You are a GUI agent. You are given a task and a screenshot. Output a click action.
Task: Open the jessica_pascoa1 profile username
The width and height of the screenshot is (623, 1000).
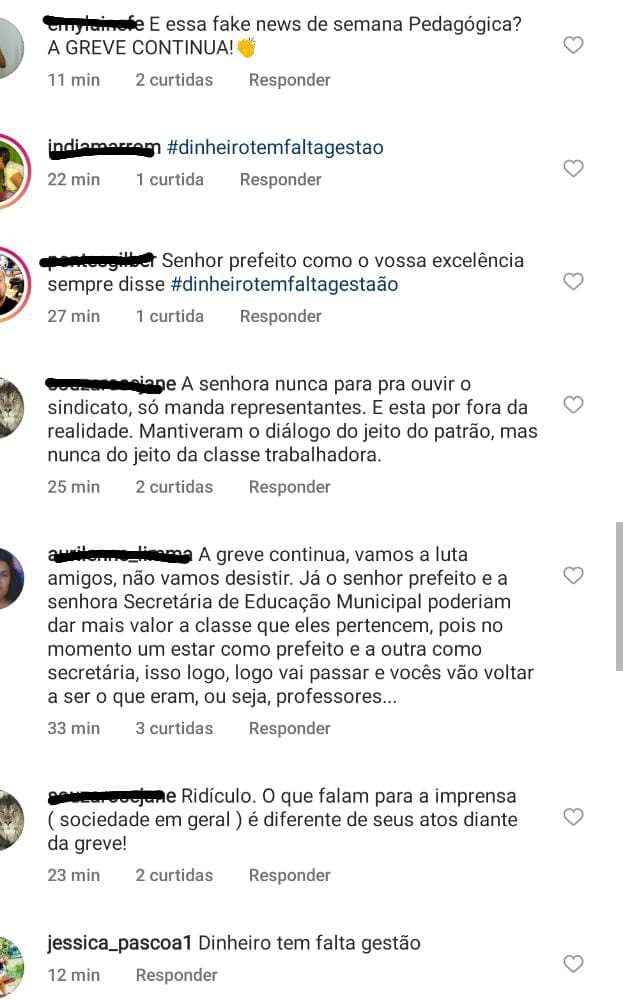(x=119, y=943)
